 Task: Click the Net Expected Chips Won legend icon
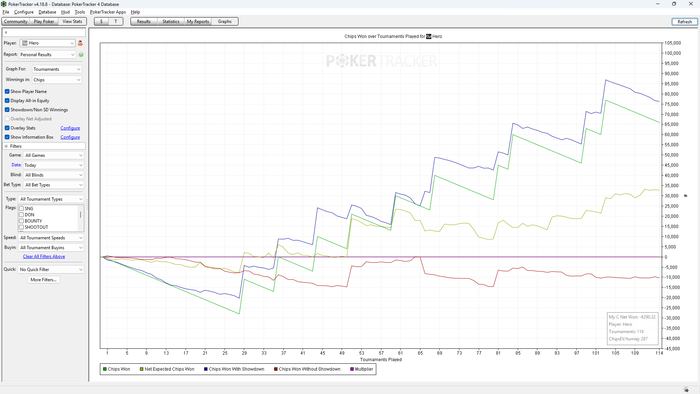142,369
